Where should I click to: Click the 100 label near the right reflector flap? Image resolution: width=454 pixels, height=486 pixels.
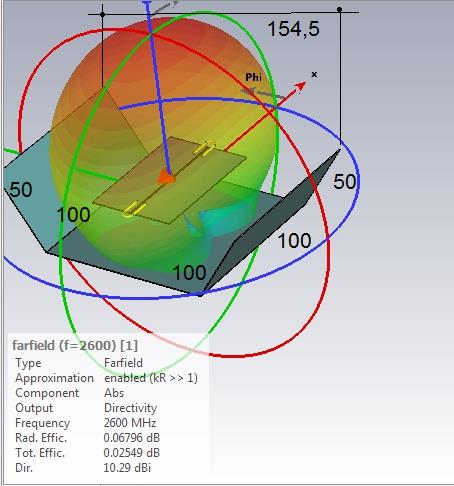tap(294, 241)
